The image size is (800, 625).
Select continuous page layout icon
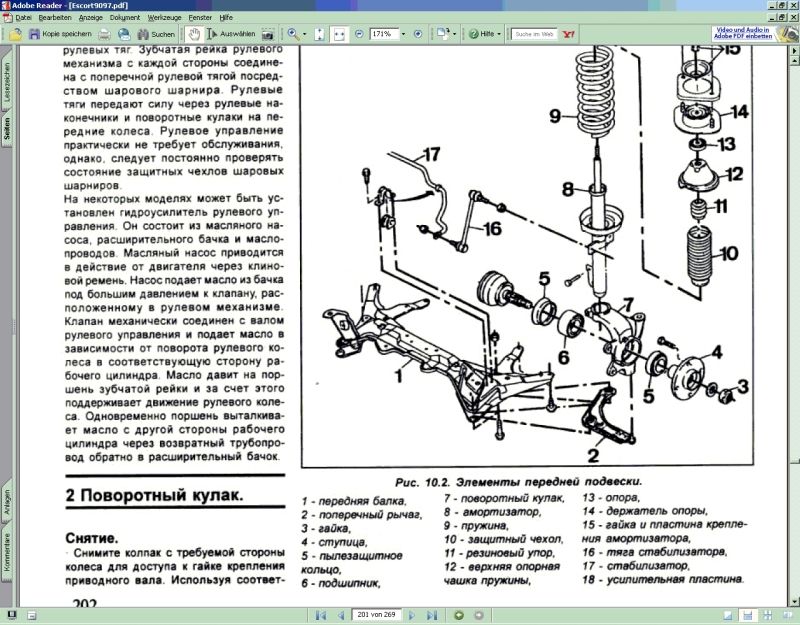pyautogui.click(x=747, y=615)
